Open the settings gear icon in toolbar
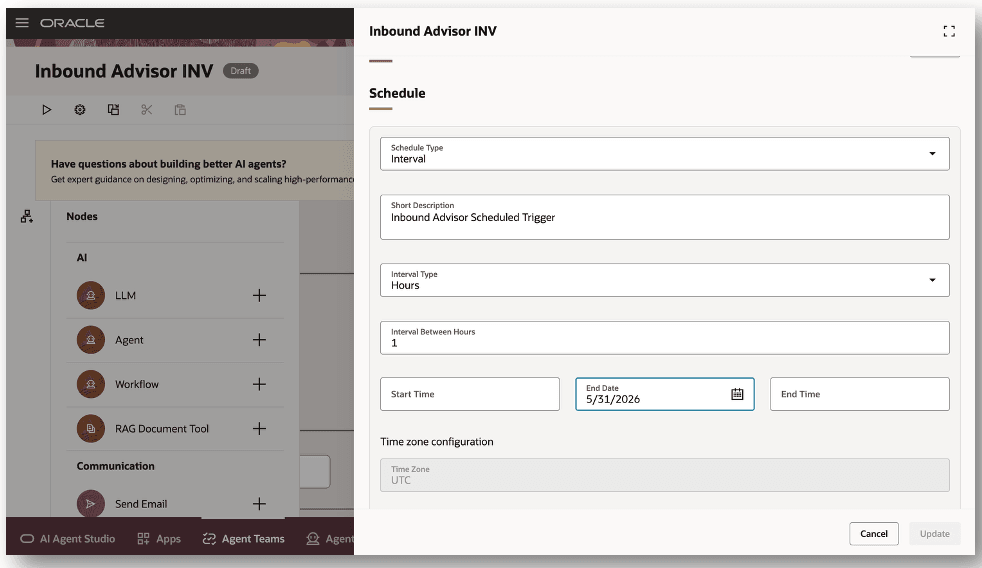This screenshot has height=568, width=982. pyautogui.click(x=80, y=110)
